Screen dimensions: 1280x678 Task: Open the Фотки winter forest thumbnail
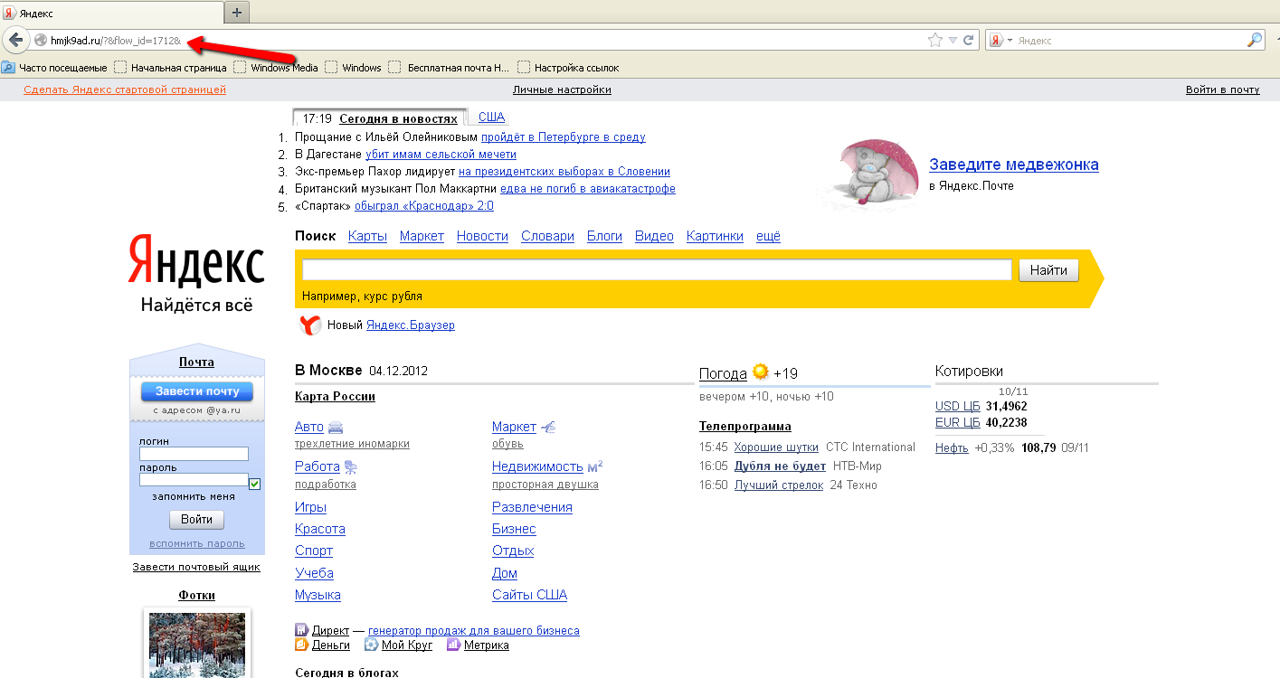197,644
